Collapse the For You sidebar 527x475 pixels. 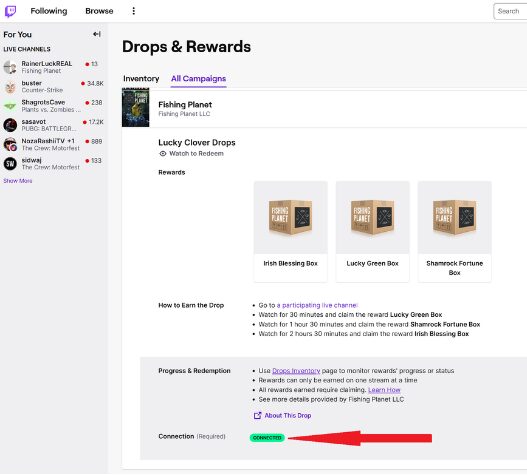tap(97, 34)
